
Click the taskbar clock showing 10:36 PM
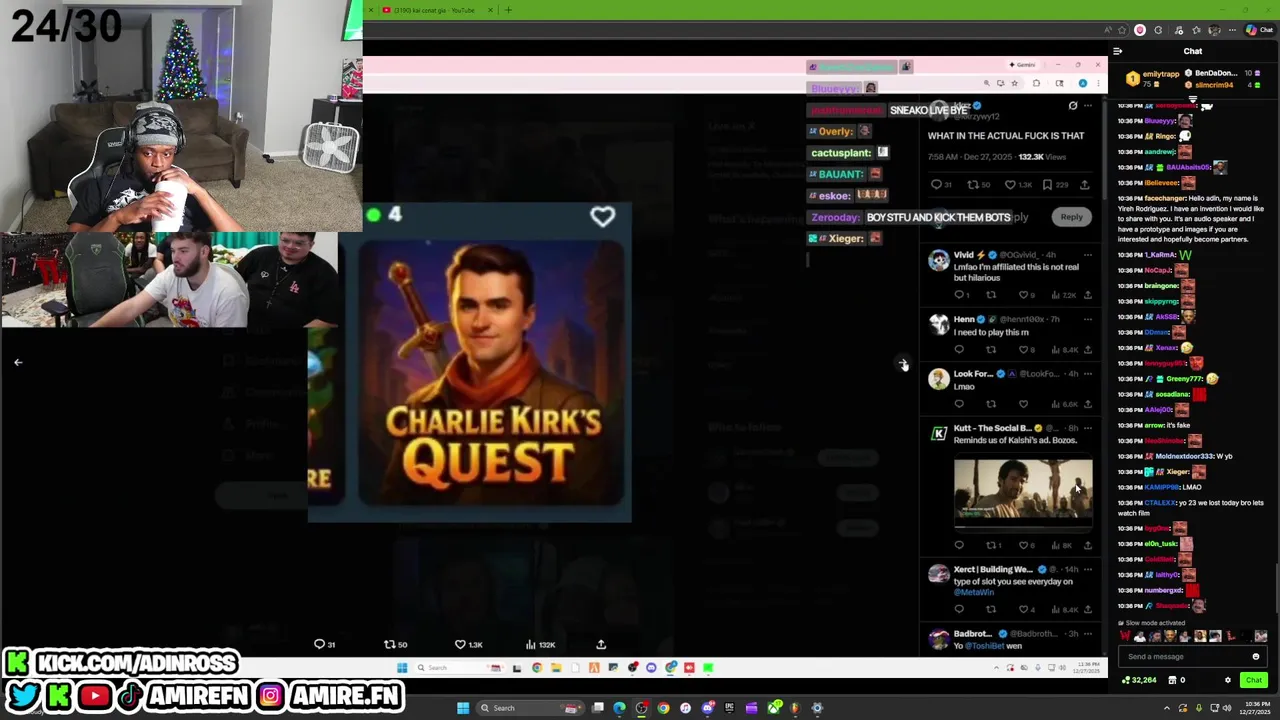(1257, 708)
